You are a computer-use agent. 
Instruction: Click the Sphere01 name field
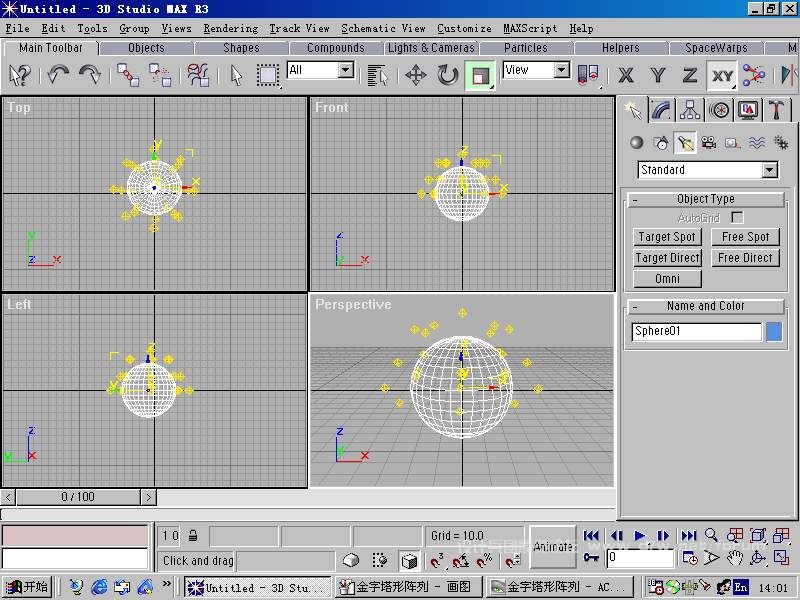tap(696, 332)
